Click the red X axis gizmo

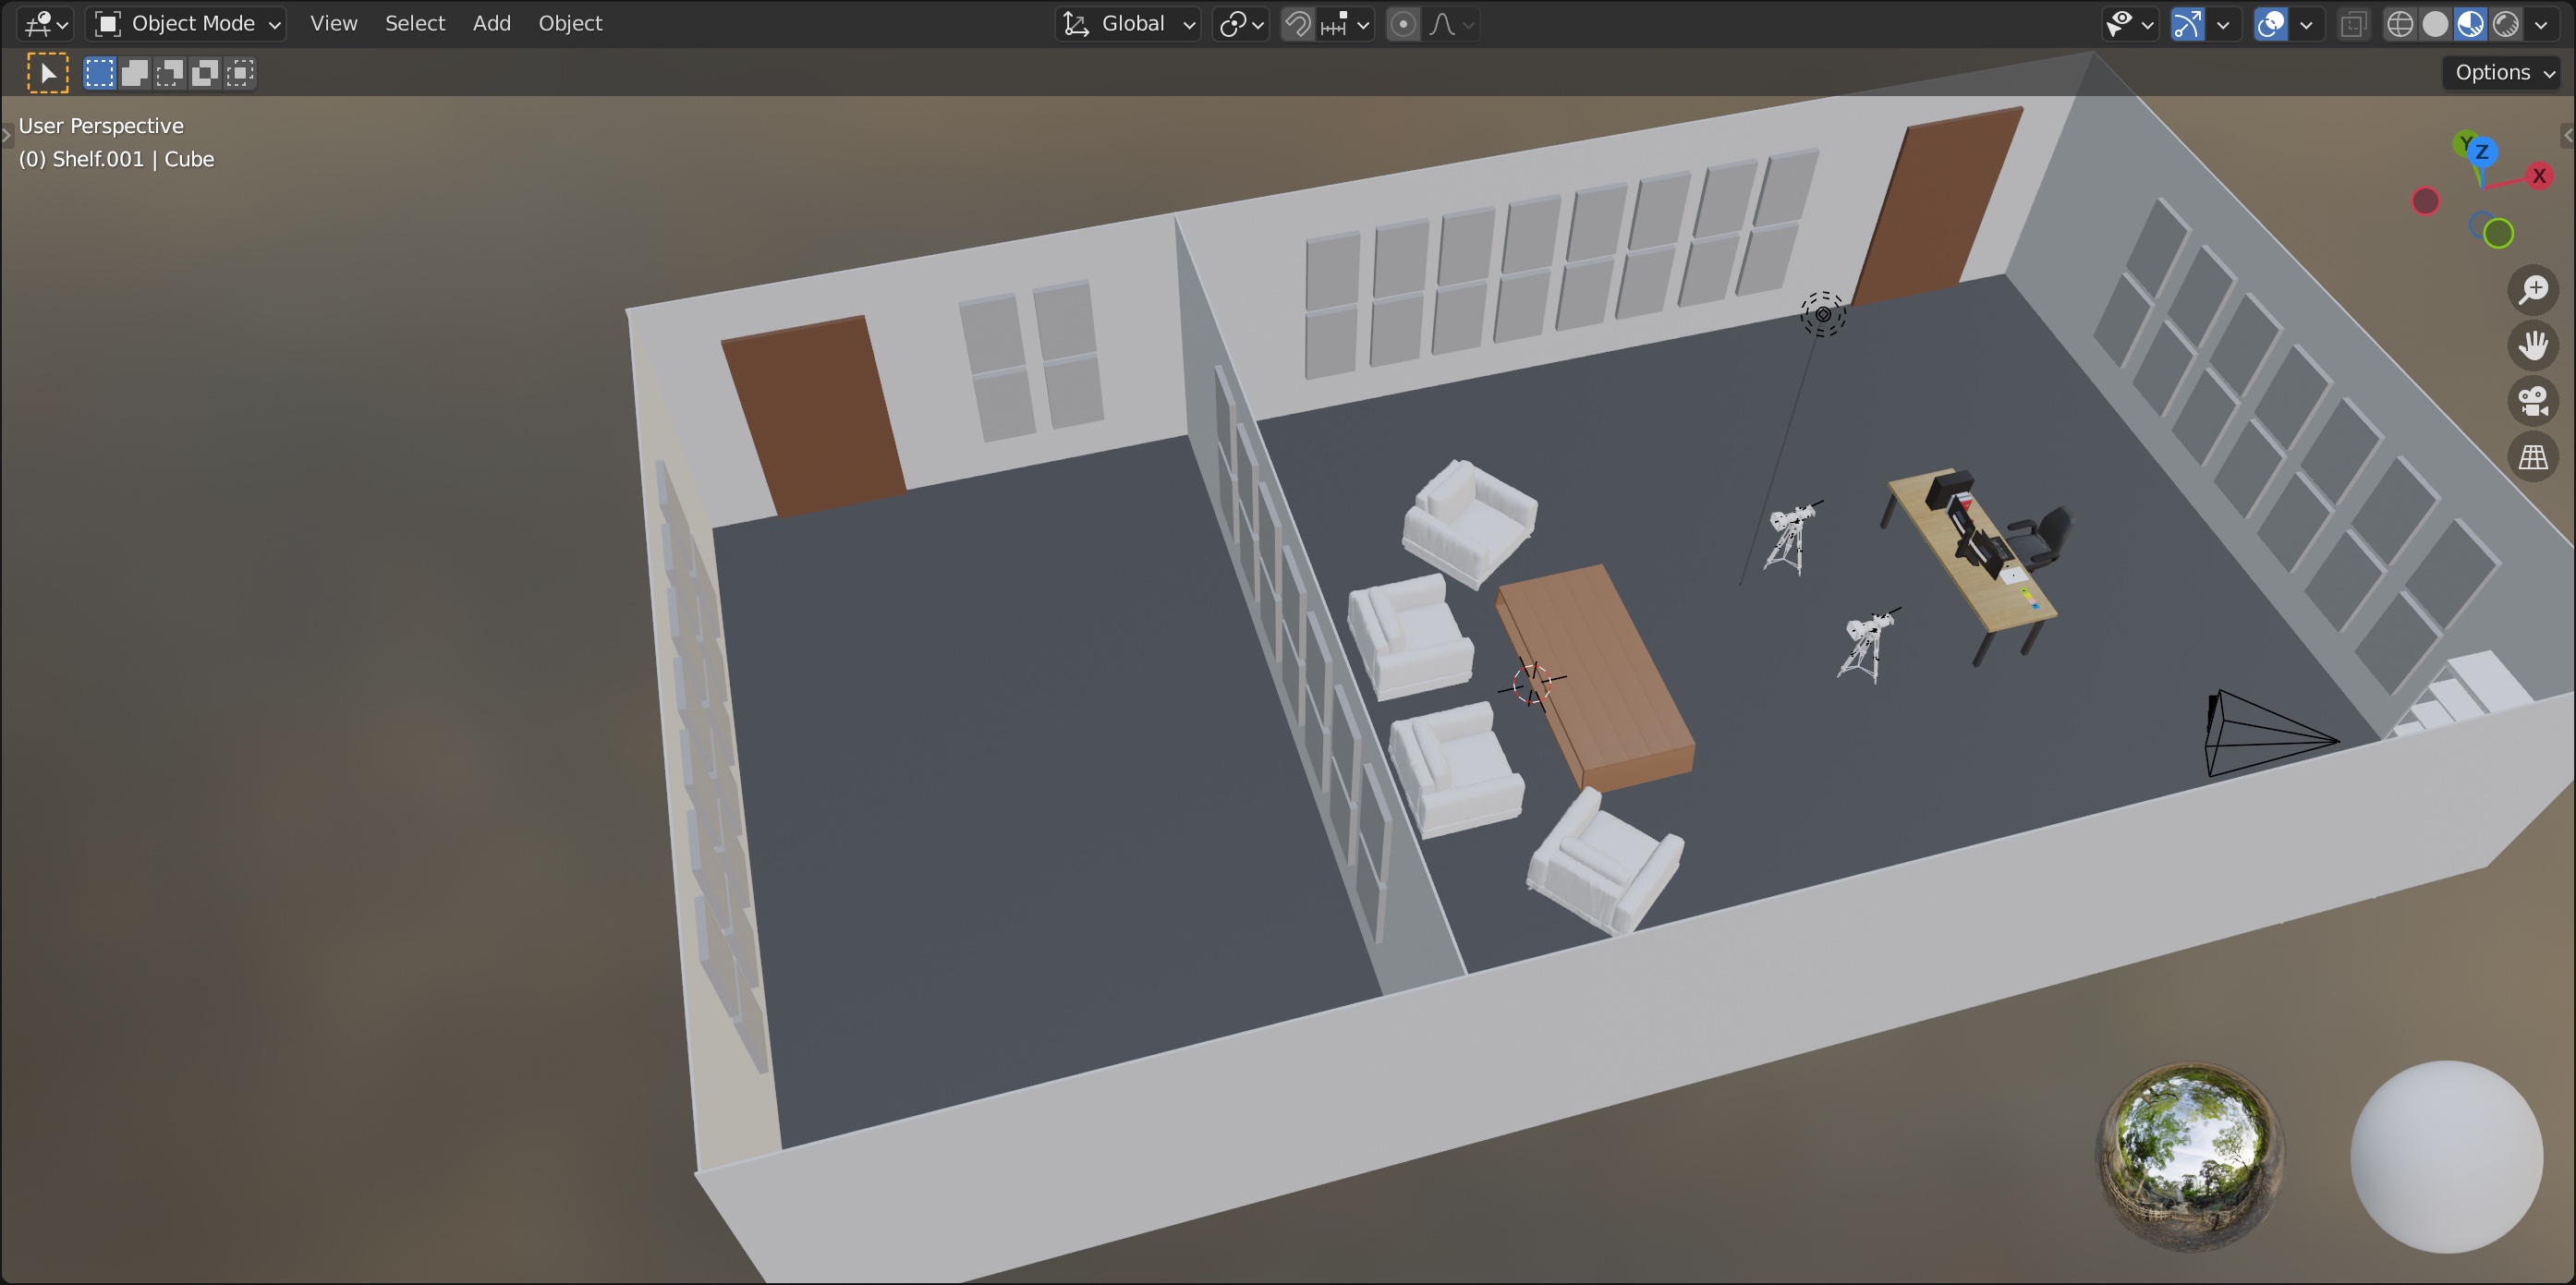tap(2538, 176)
